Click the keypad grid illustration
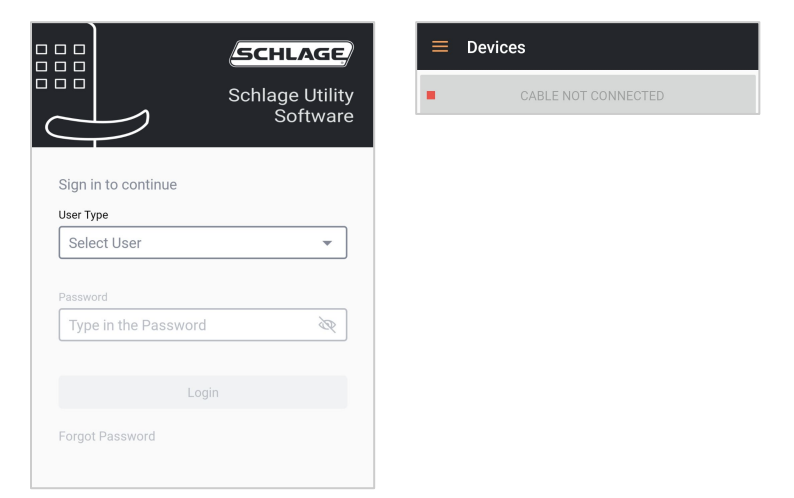Viewport: 794px width, 498px height. [x=60, y=65]
